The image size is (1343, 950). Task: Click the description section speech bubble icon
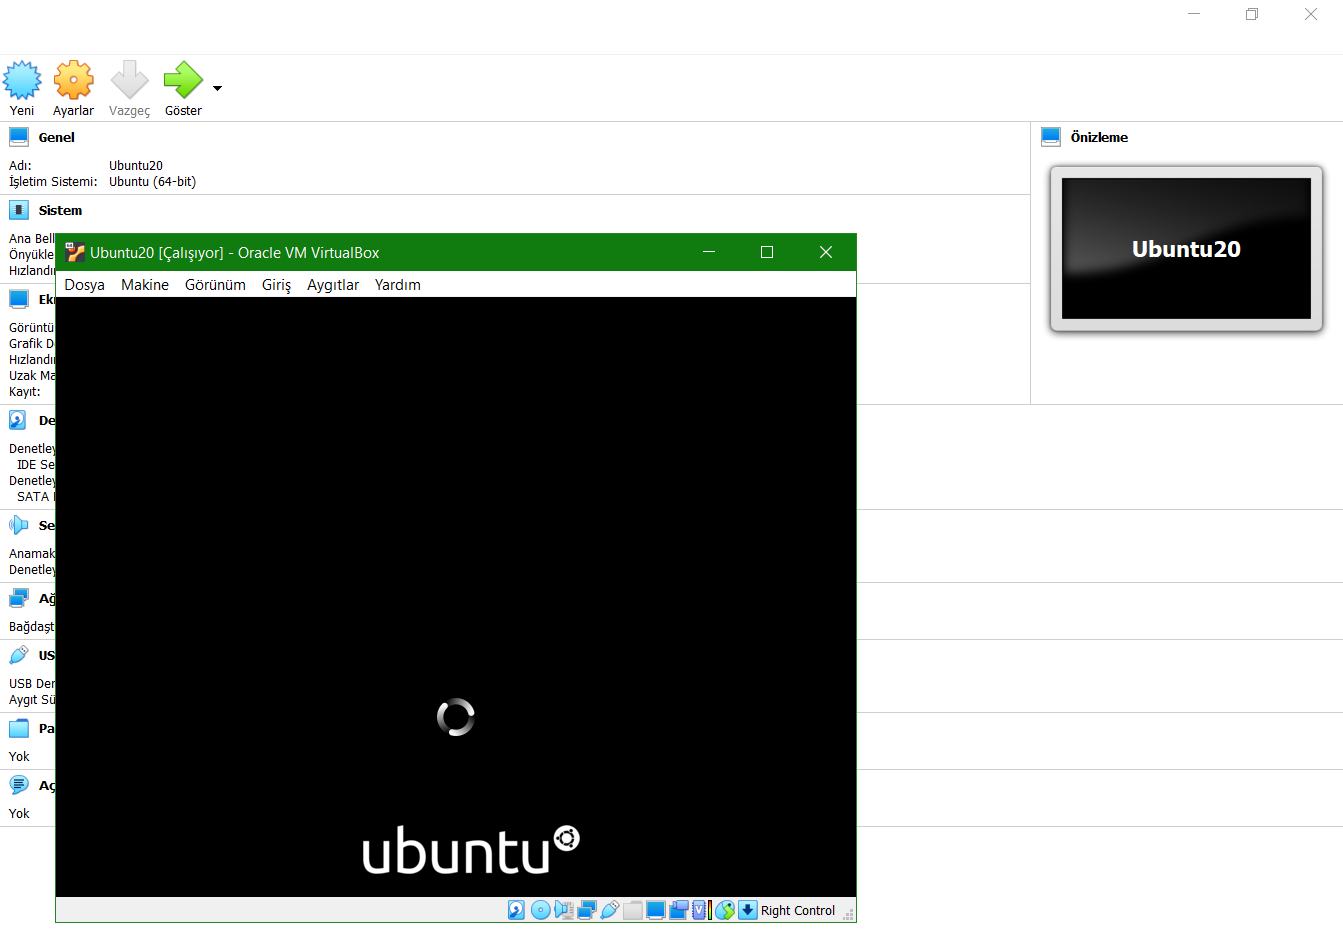pyautogui.click(x=19, y=785)
